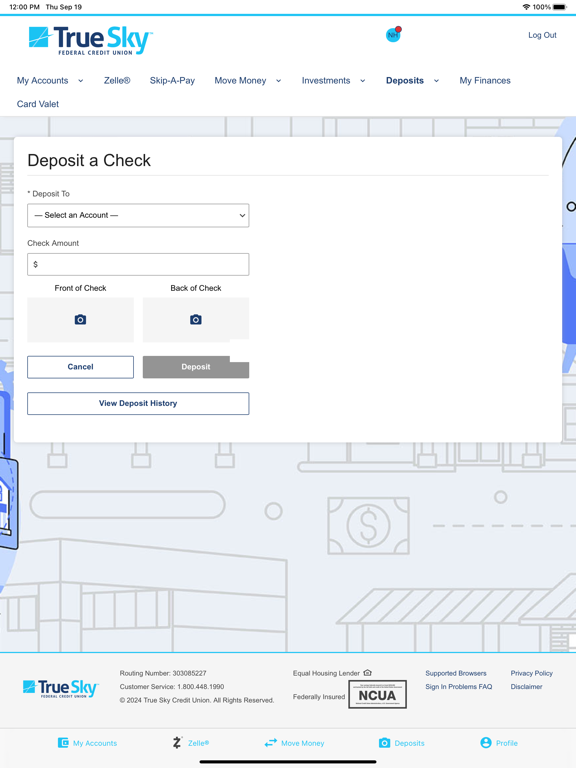Click the Routing Number 303085227 text
The height and width of the screenshot is (768, 576).
(x=163, y=673)
